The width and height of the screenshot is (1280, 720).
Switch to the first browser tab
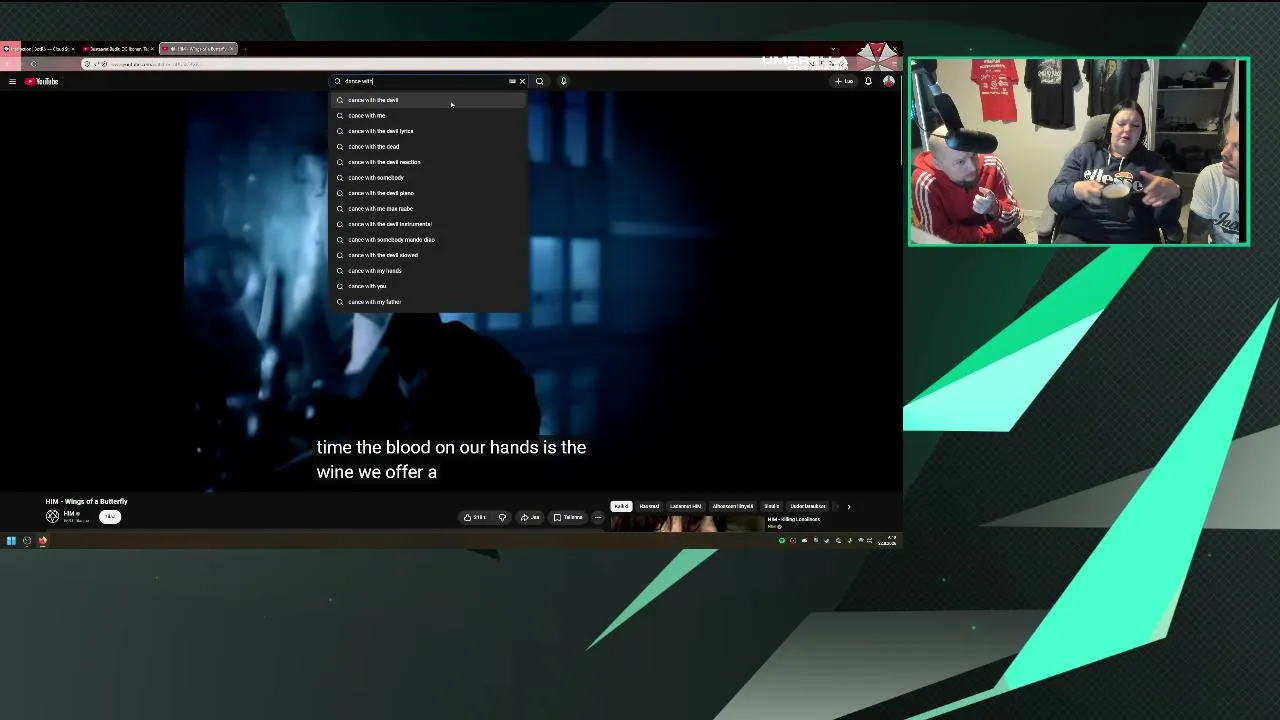point(38,48)
